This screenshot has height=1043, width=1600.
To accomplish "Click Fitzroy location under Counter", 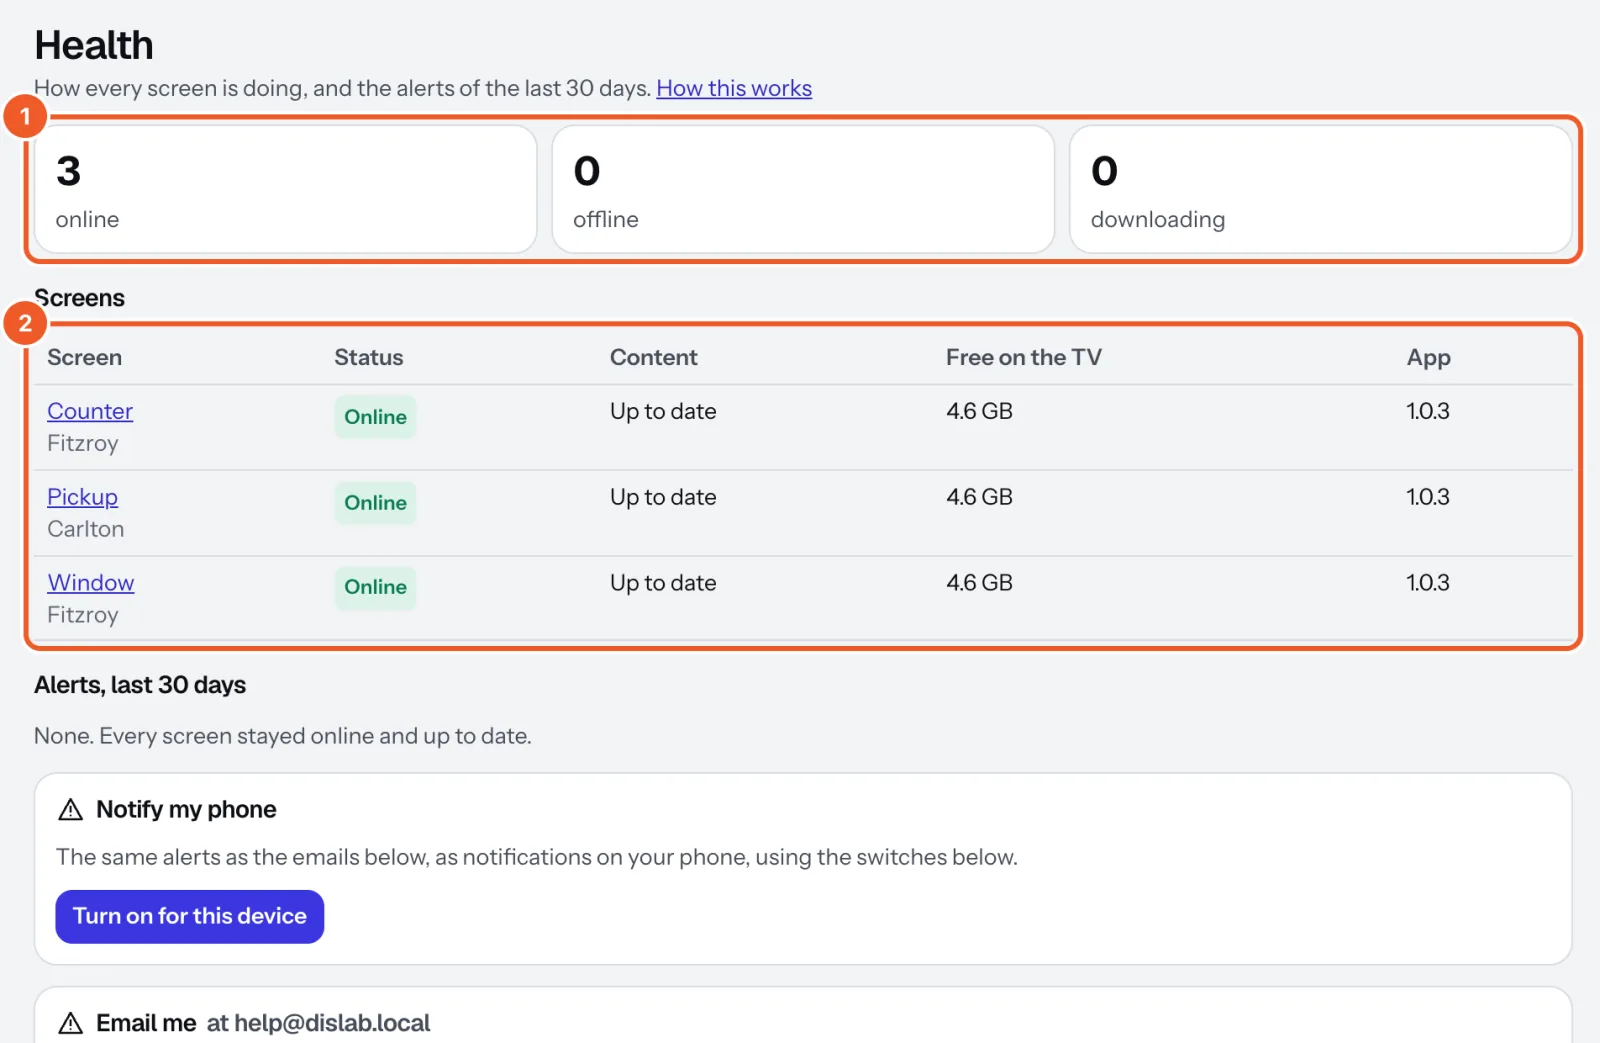I will [x=83, y=443].
